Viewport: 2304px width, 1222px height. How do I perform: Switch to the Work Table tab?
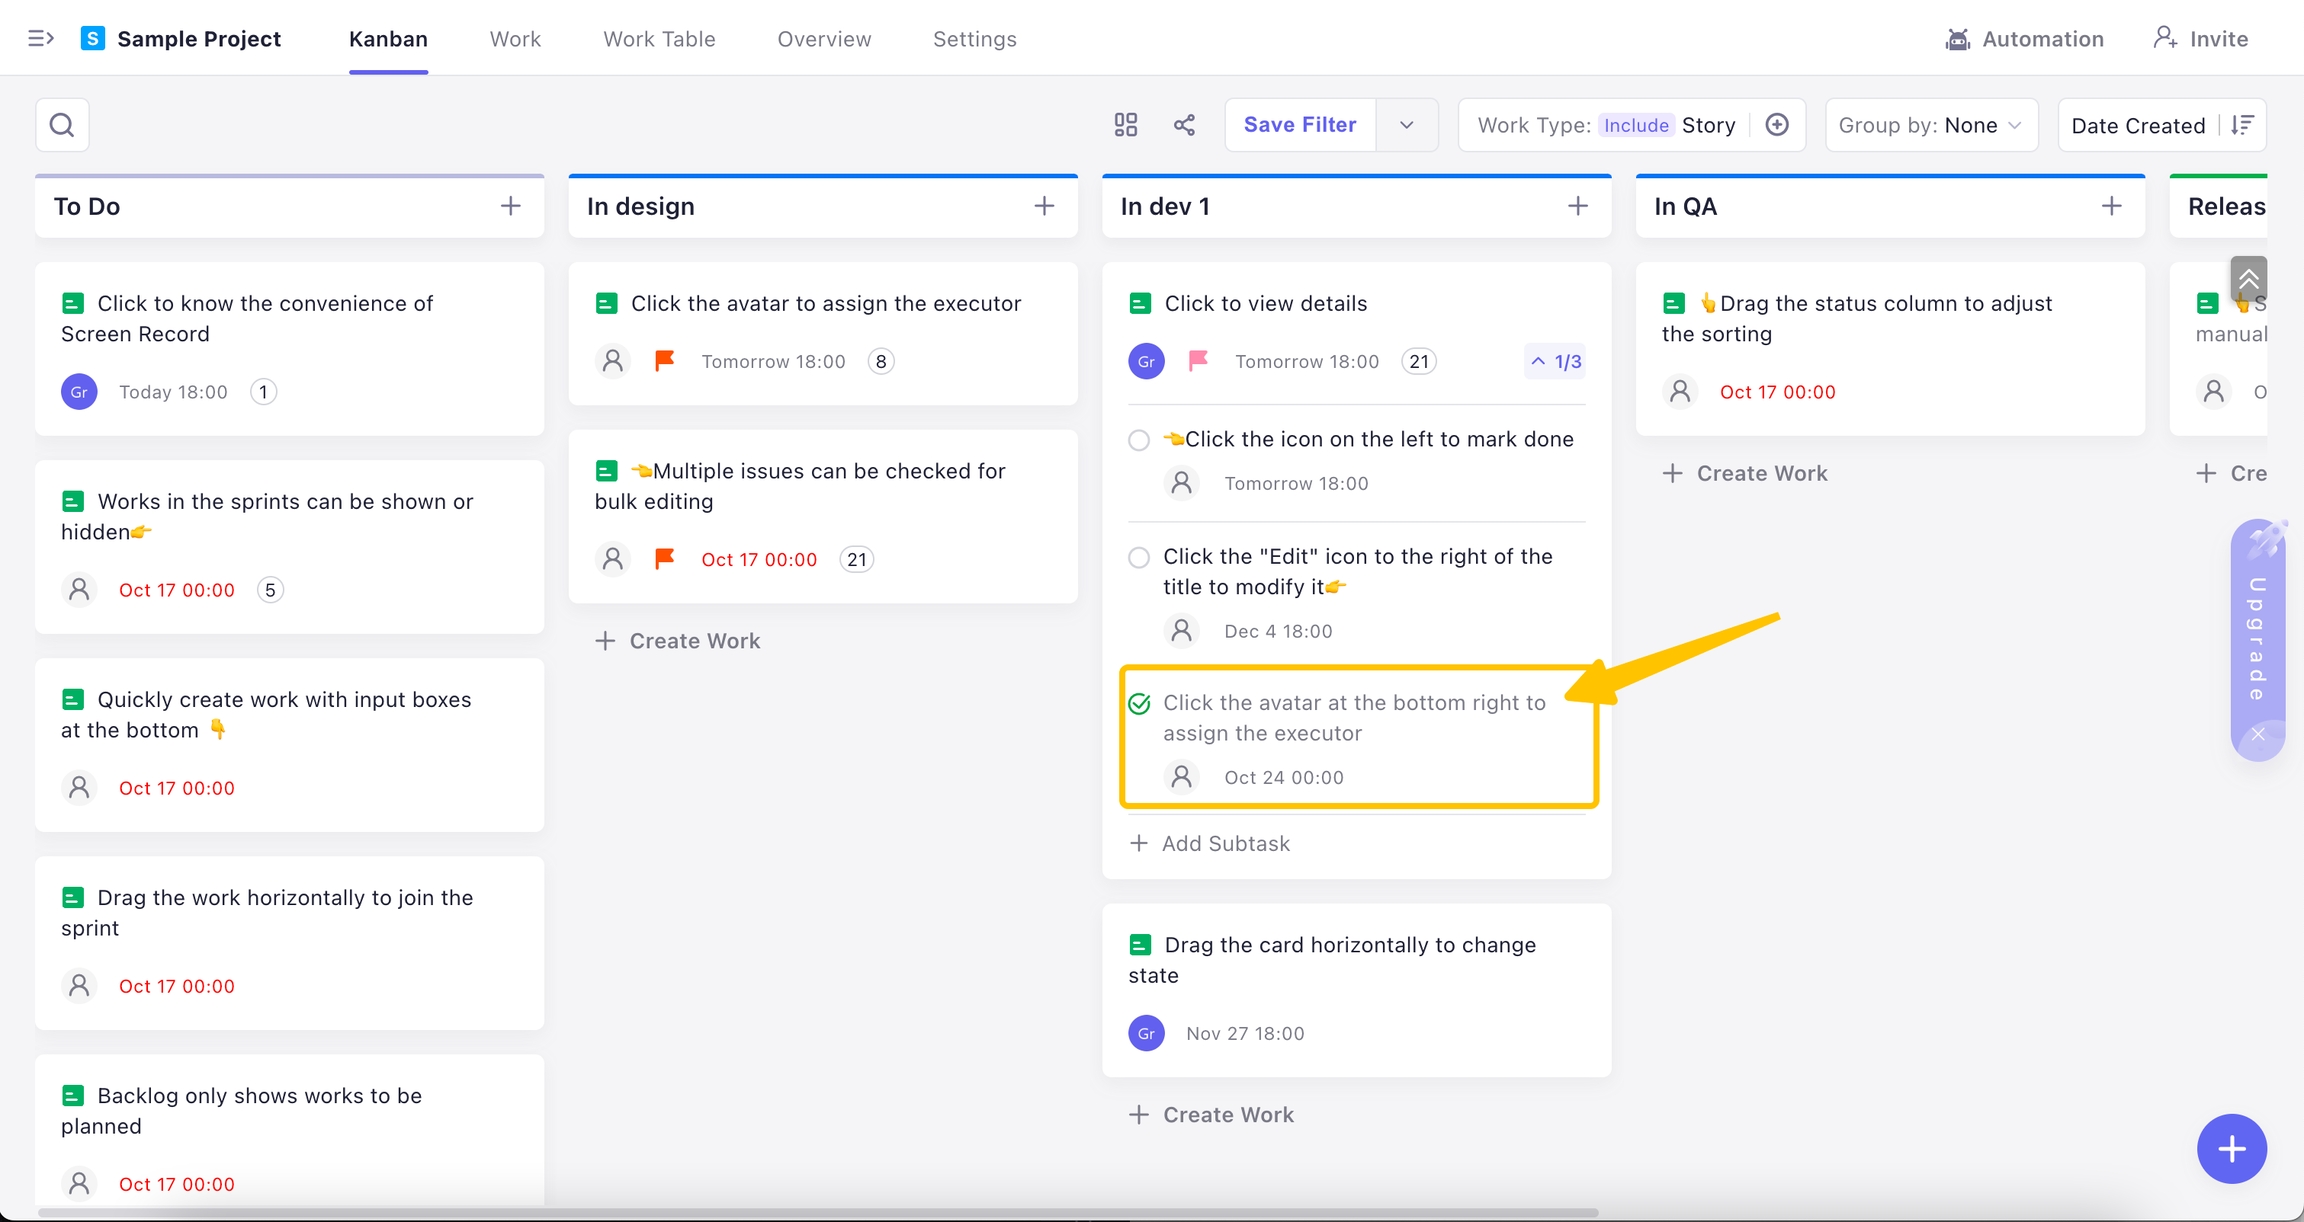coord(659,39)
